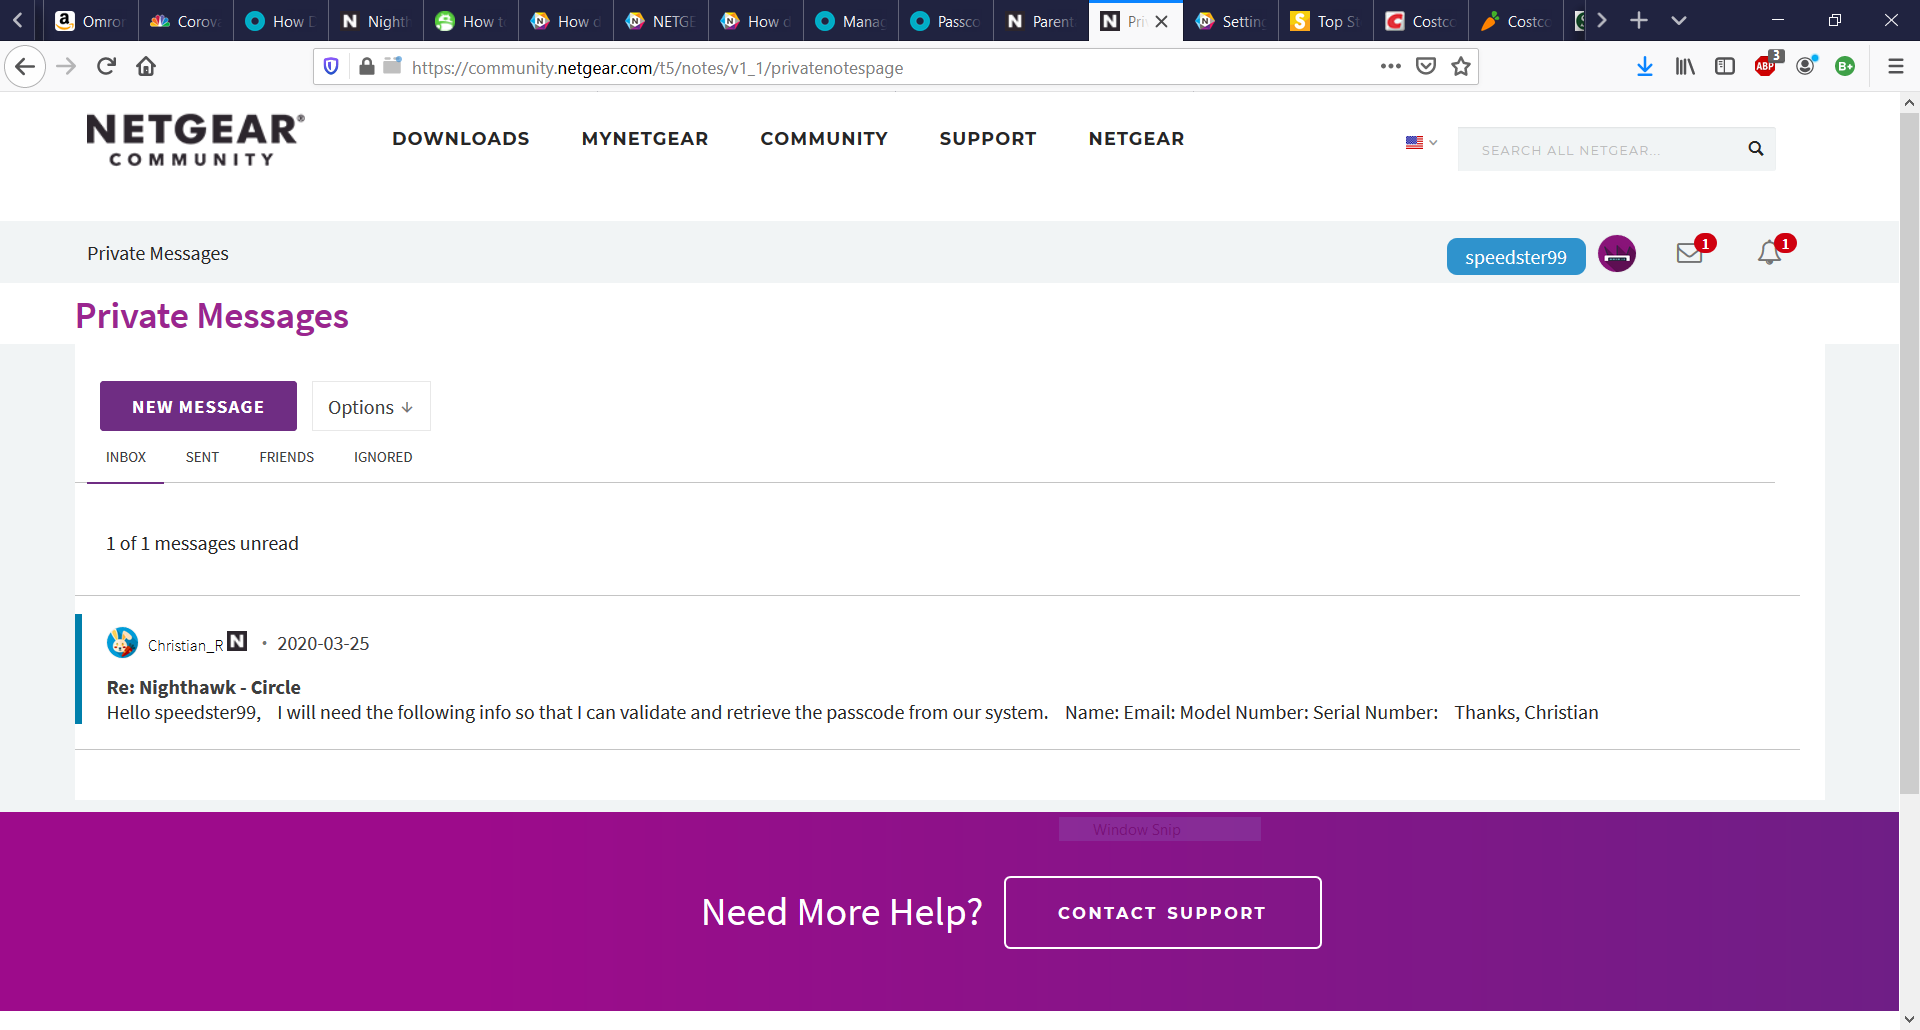Open the SUPPORT nav menu
This screenshot has width=1920, height=1030.
[988, 139]
